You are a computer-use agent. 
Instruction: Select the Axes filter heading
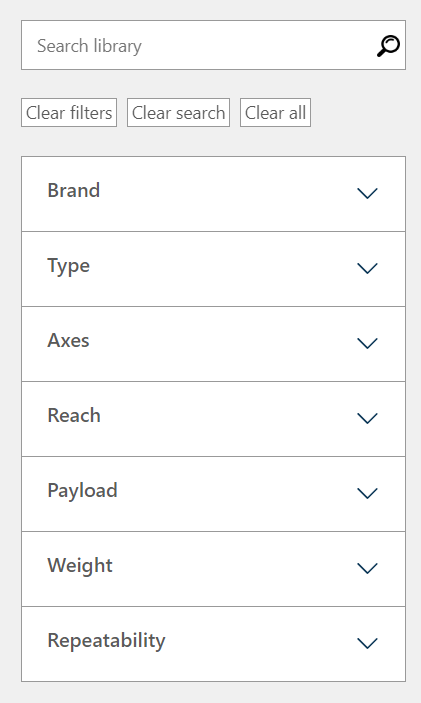[69, 340]
